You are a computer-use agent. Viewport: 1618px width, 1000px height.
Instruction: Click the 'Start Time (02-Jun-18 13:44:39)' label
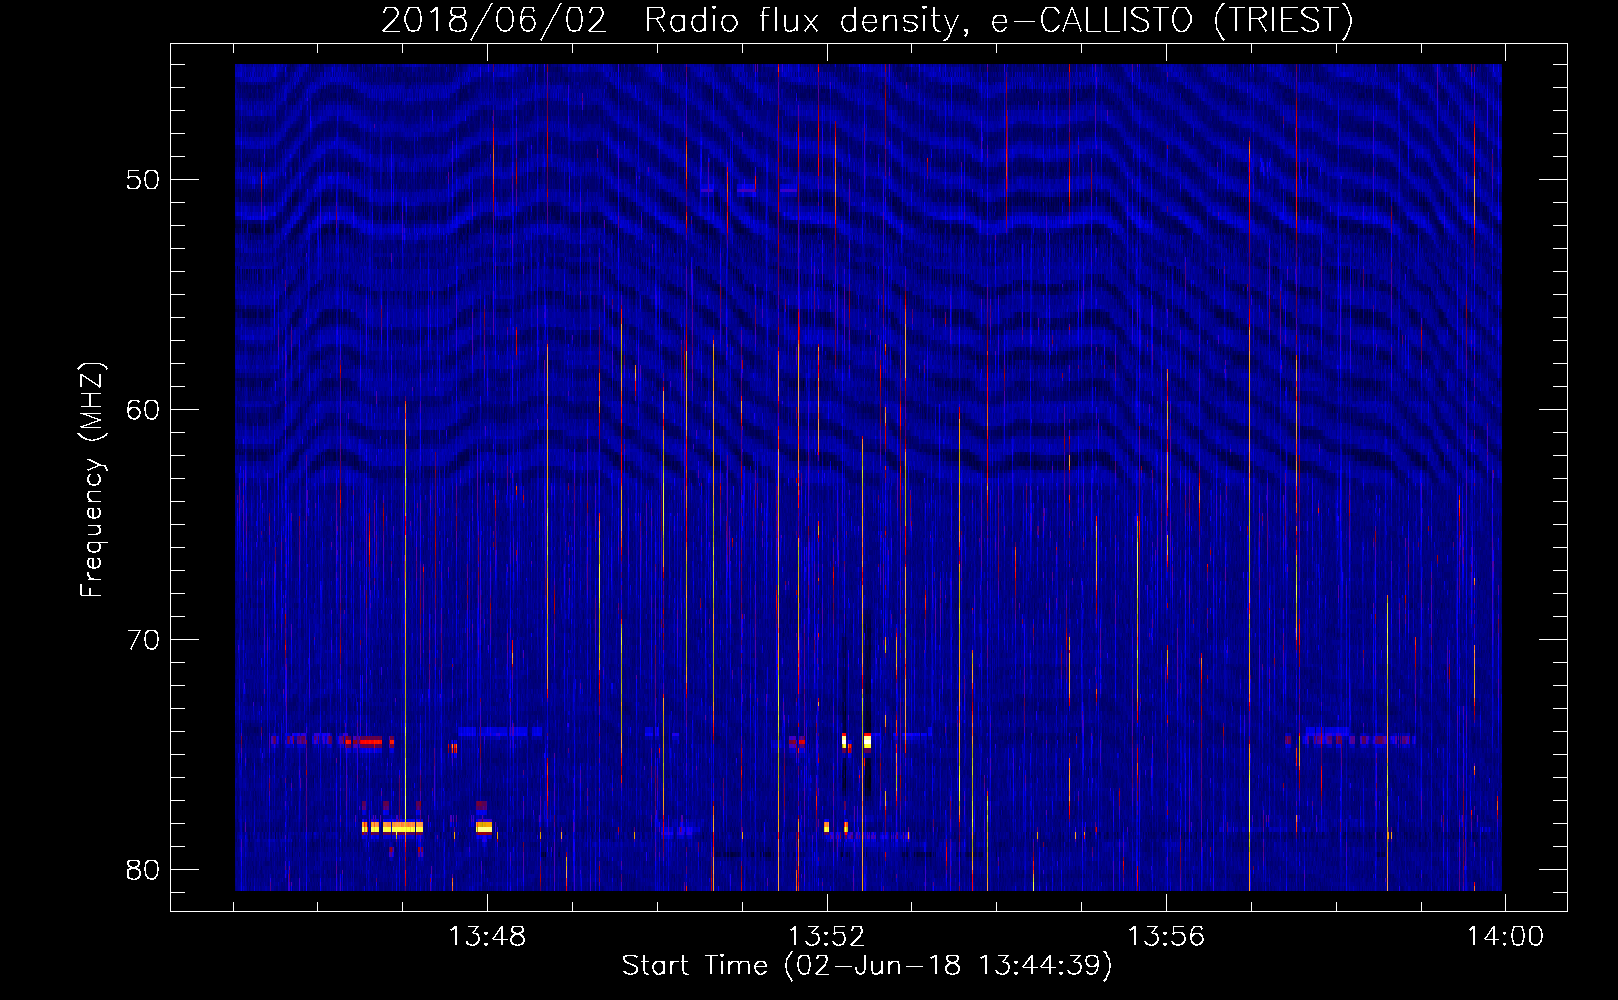pos(867,966)
